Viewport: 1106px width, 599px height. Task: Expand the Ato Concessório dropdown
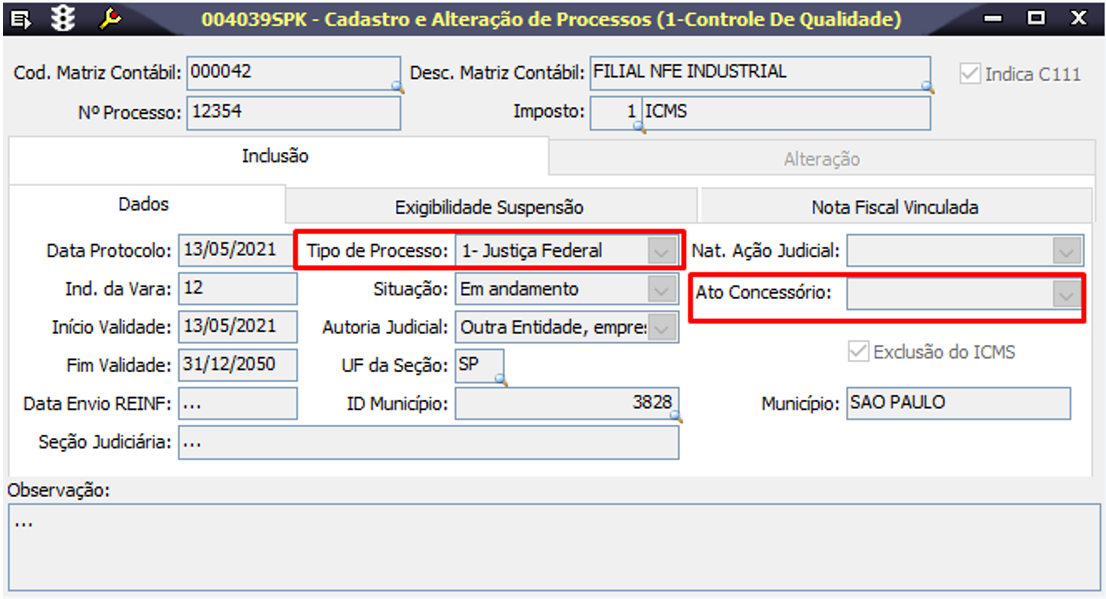click(x=1067, y=295)
